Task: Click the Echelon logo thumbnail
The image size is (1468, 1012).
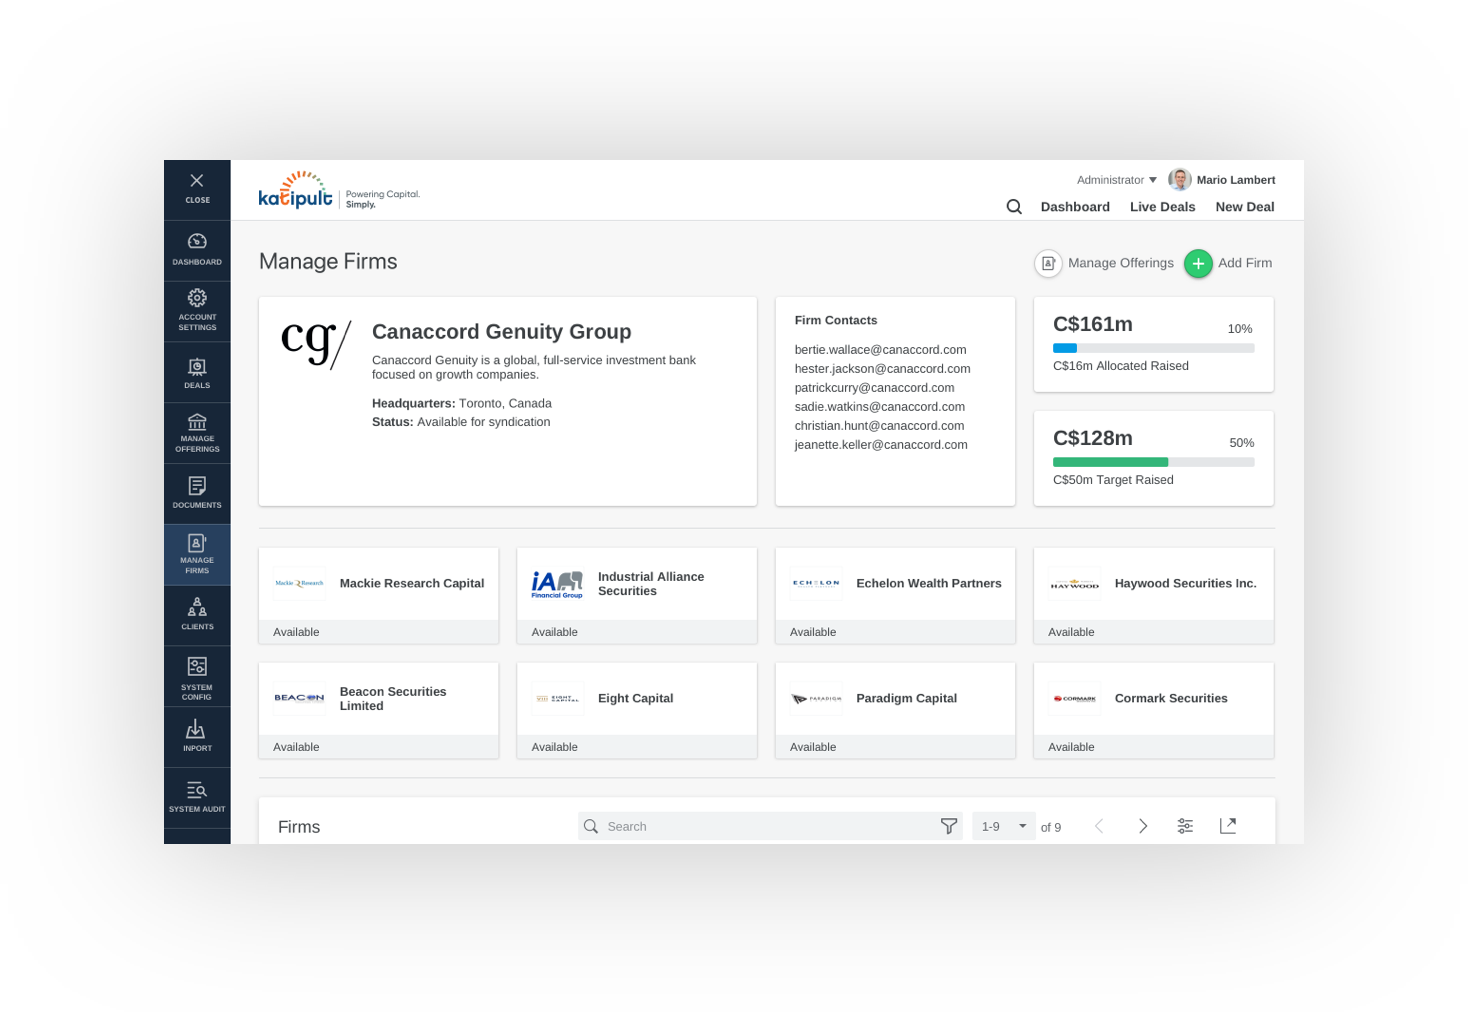Action: click(816, 583)
